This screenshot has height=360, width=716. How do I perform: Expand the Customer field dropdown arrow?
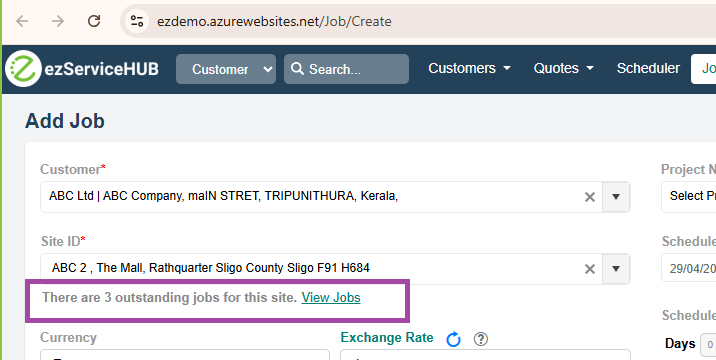click(616, 197)
